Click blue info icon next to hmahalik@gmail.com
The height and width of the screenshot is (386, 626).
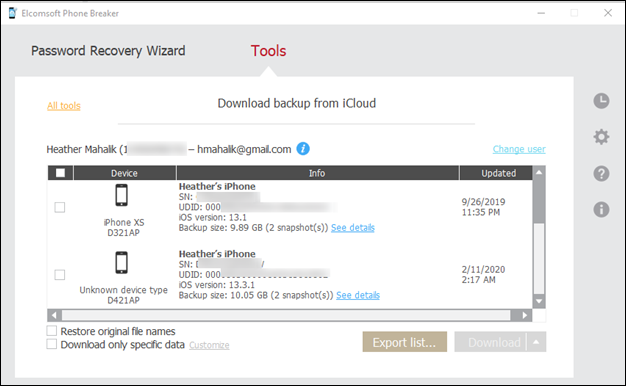point(303,148)
